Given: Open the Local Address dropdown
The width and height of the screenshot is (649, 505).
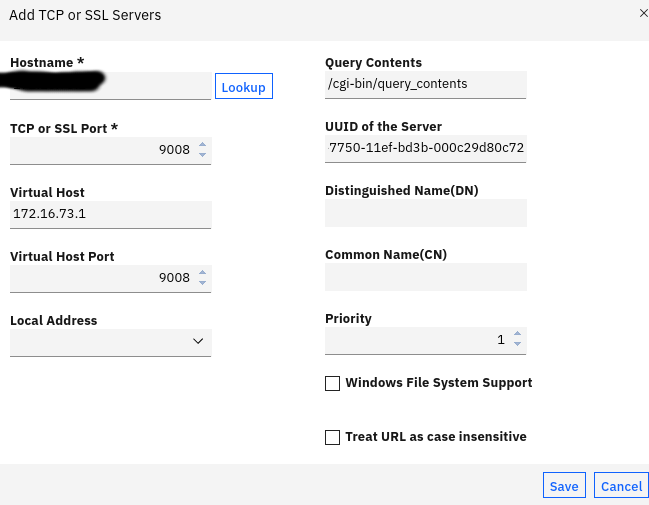Looking at the screenshot, I should [x=110, y=342].
